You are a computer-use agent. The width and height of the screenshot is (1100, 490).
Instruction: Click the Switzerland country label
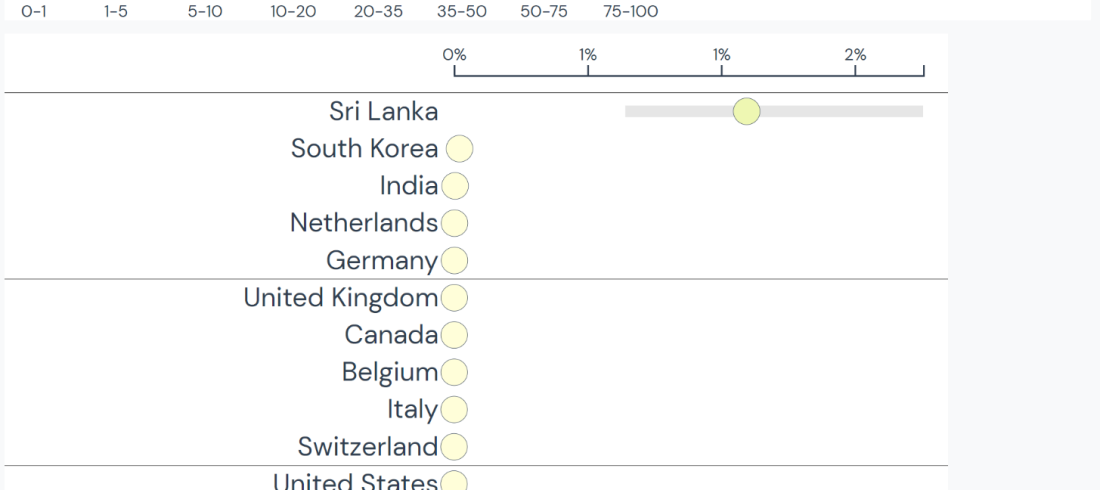(x=368, y=446)
